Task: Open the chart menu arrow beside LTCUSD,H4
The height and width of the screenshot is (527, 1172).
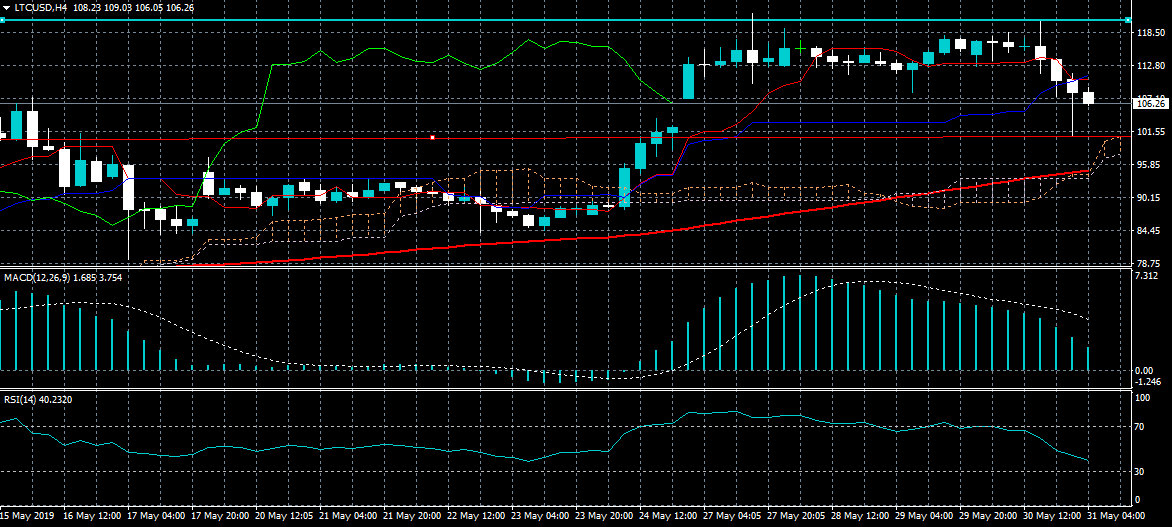Action: click(x=5, y=7)
